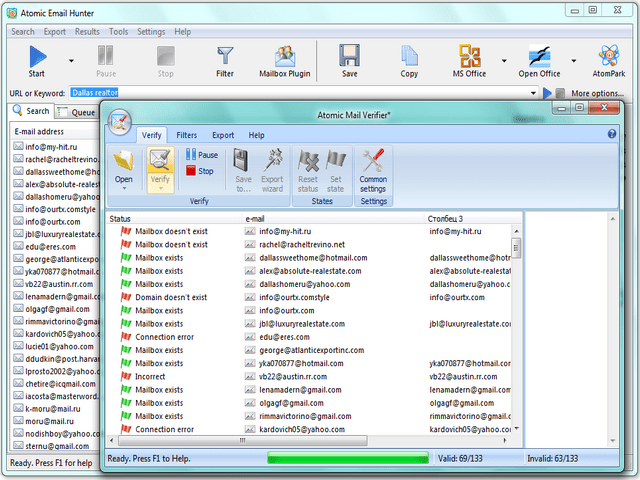Expand the MS Office export dropdown arrow
Image resolution: width=640 pixels, height=480 pixels.
[503, 60]
